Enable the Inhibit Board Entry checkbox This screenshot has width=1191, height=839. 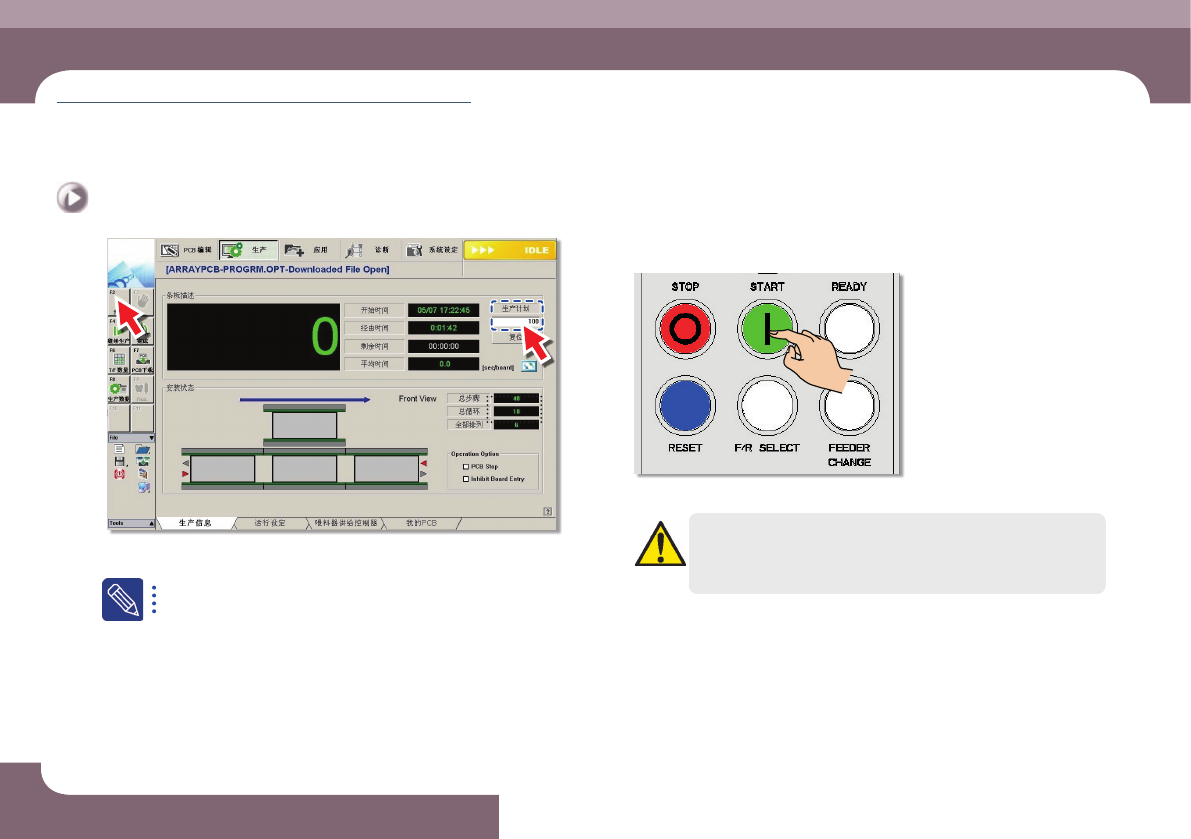point(466,479)
